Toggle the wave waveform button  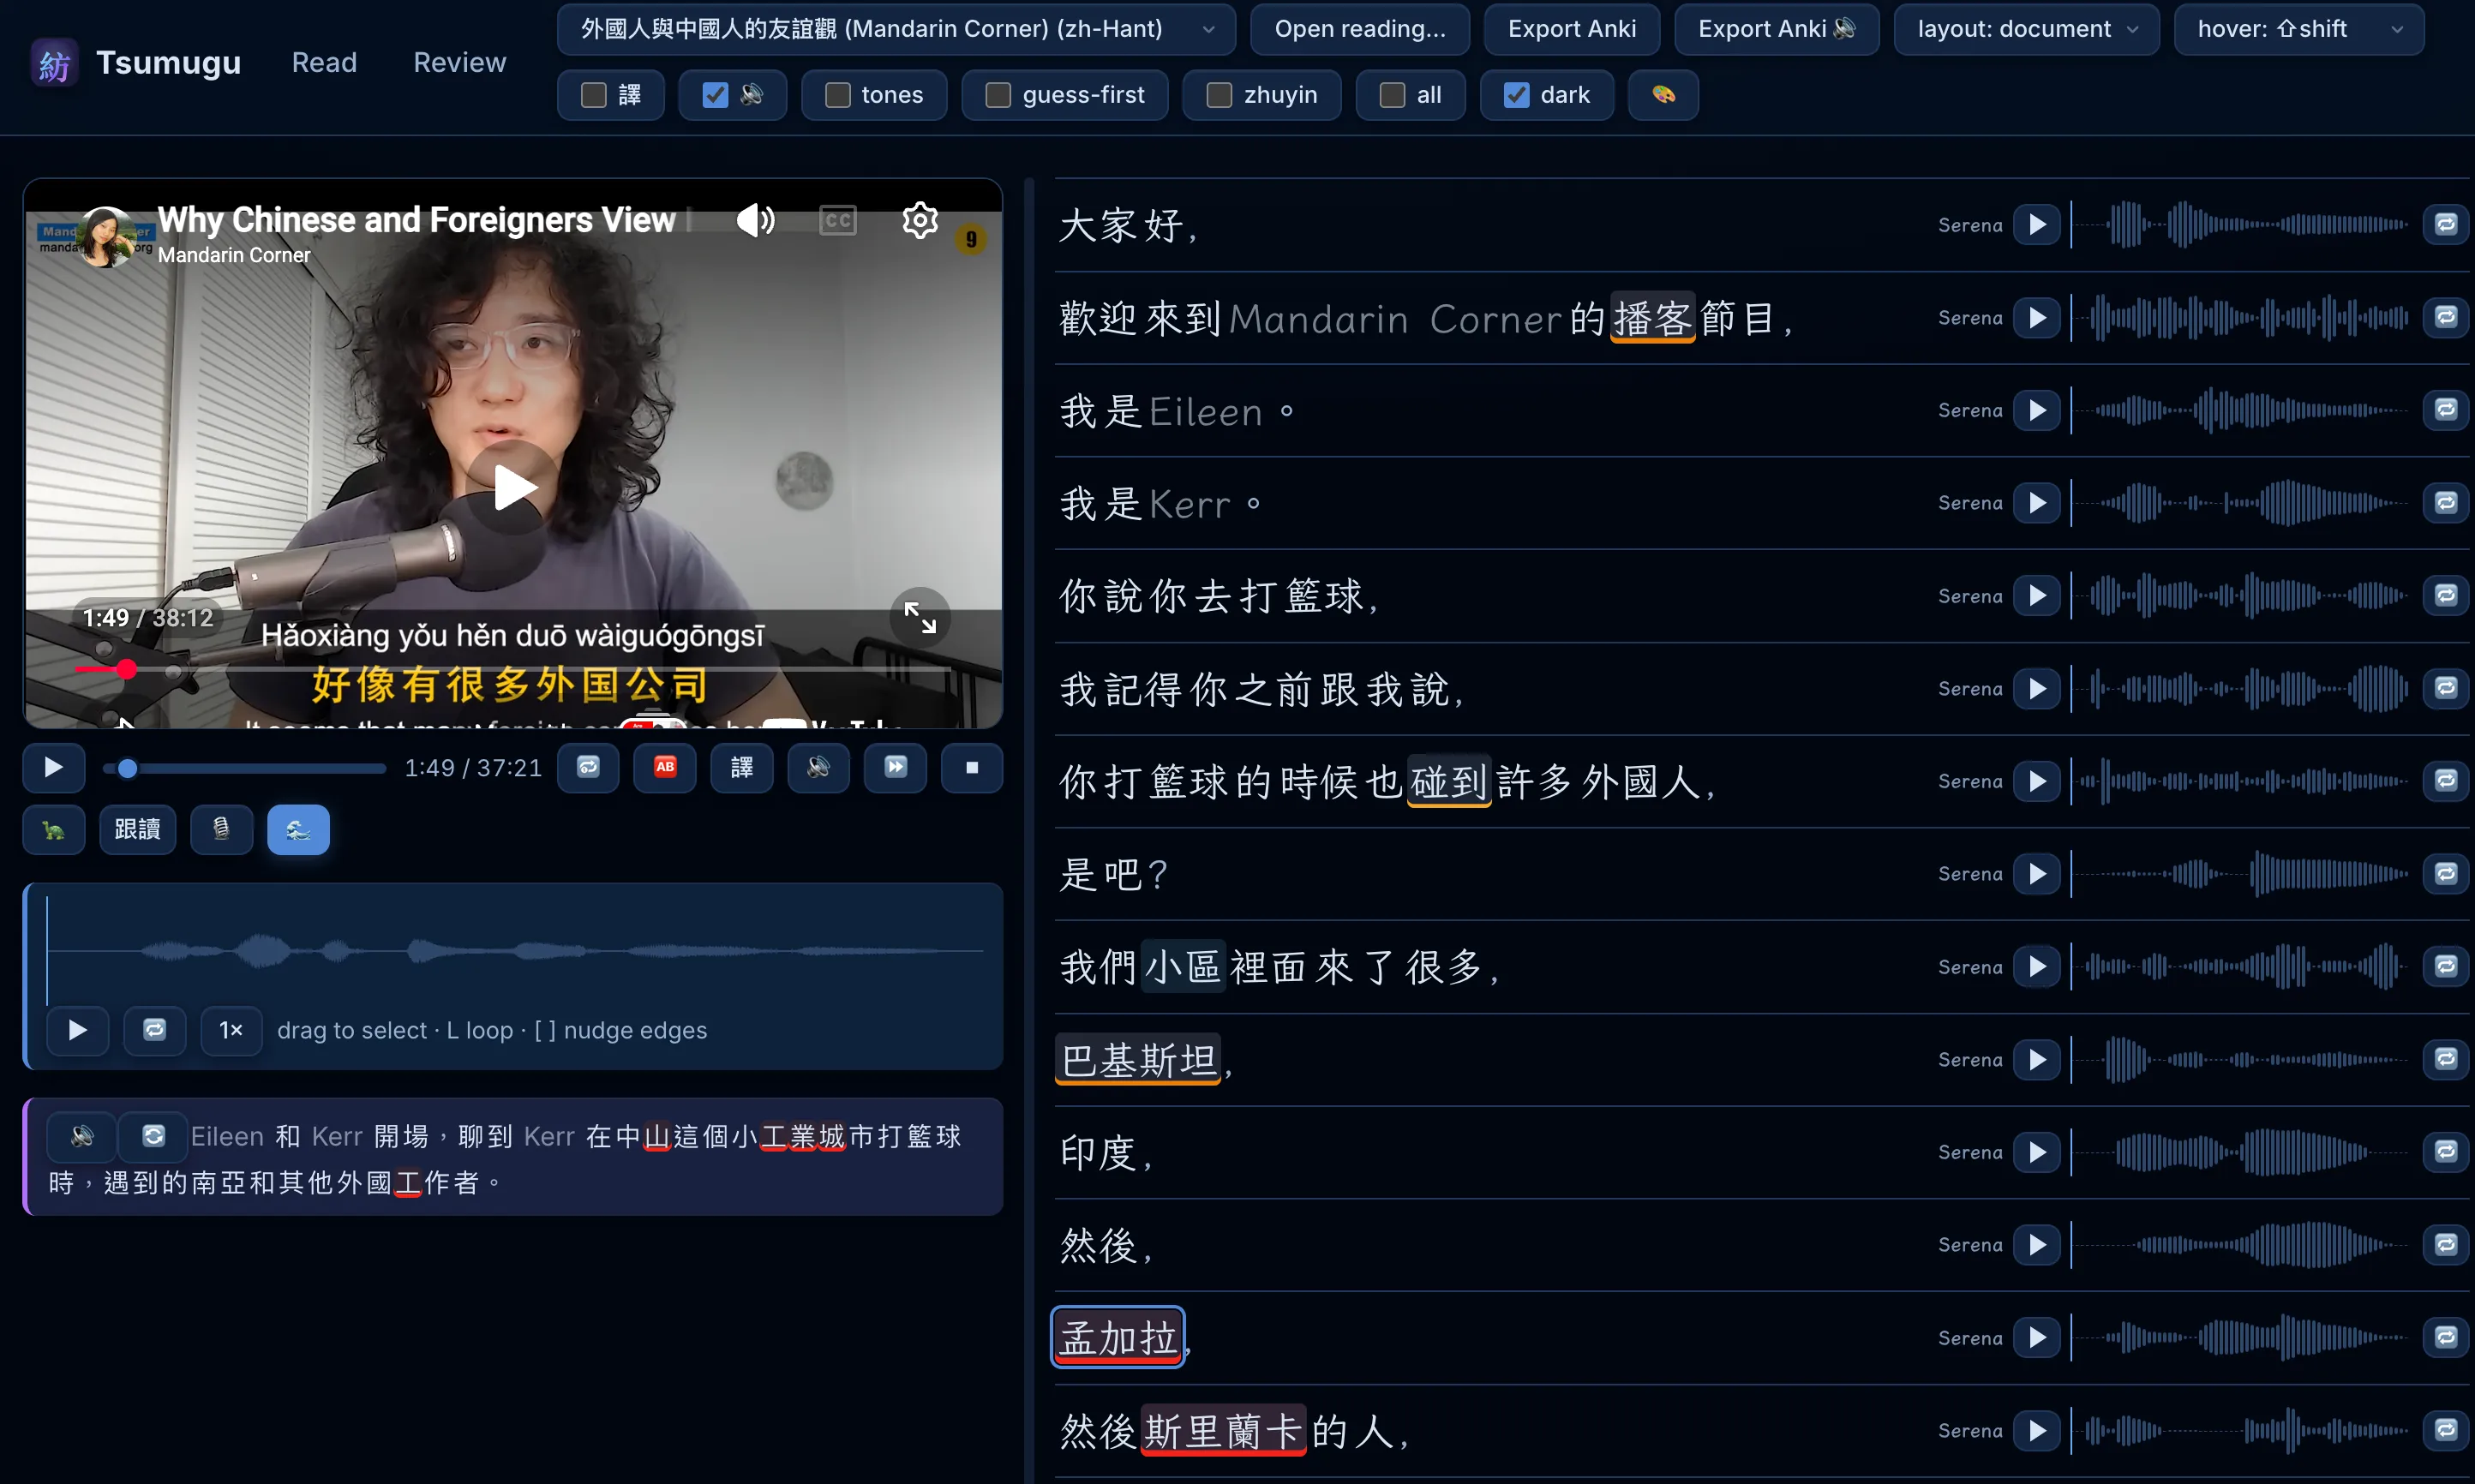click(x=298, y=830)
